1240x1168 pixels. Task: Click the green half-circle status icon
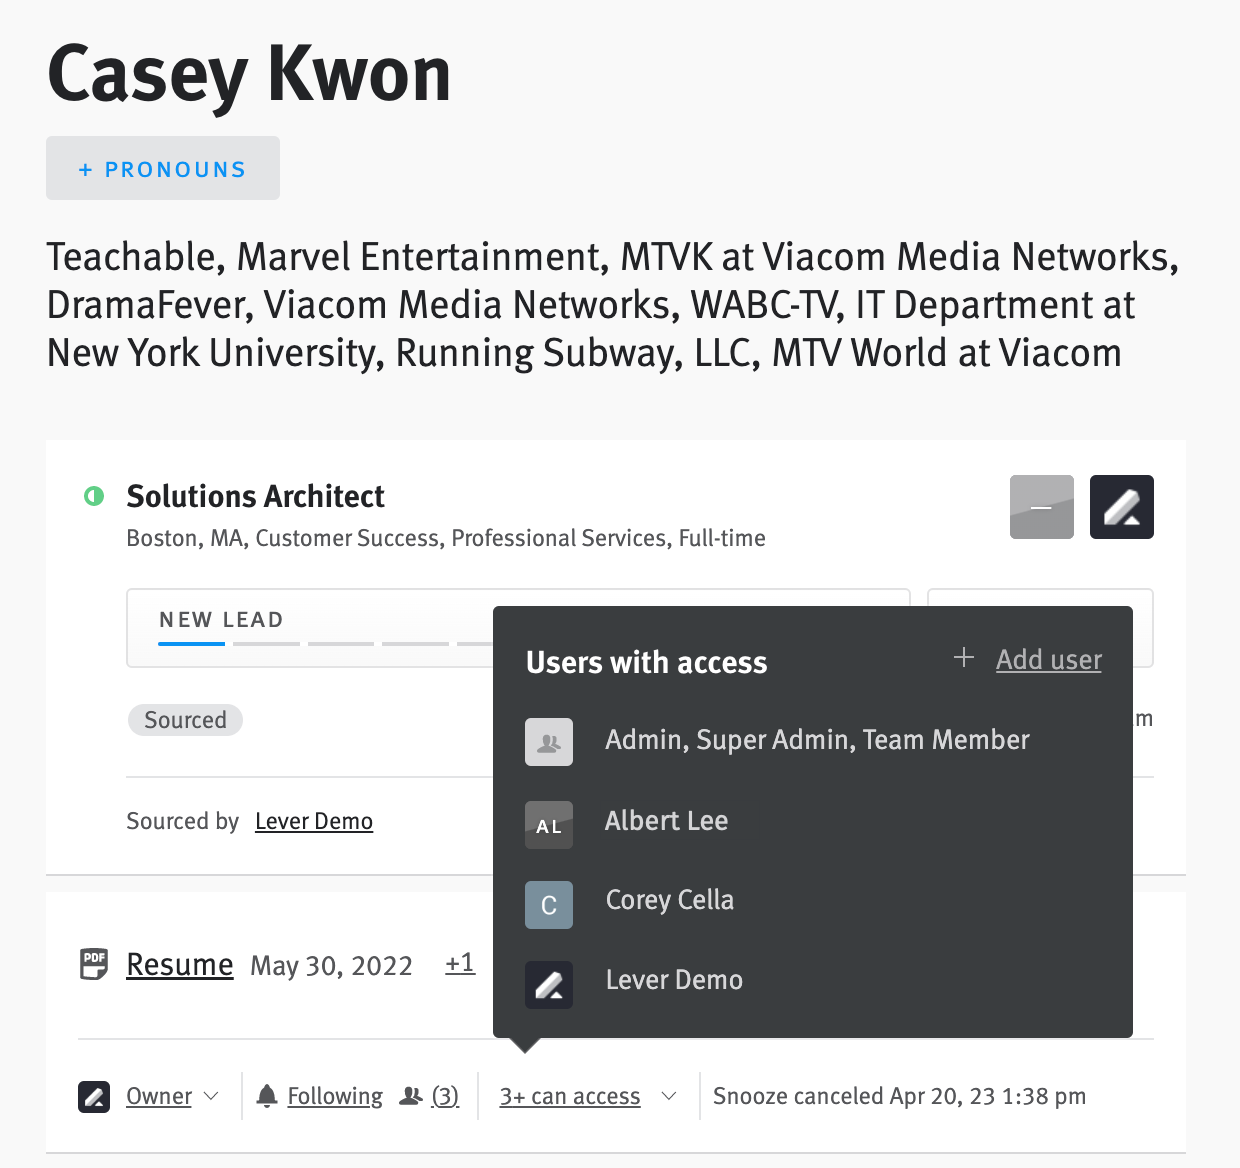[94, 496]
